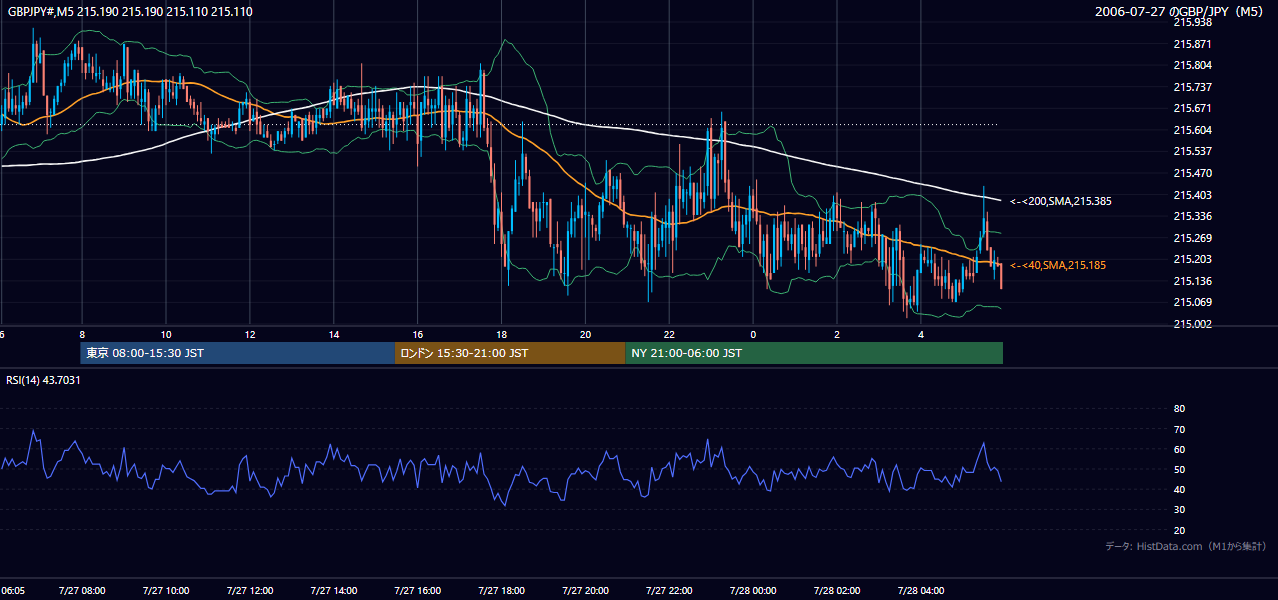This screenshot has width=1278, height=600.
Task: Click price axis value 215.470
Action: [x=1192, y=173]
